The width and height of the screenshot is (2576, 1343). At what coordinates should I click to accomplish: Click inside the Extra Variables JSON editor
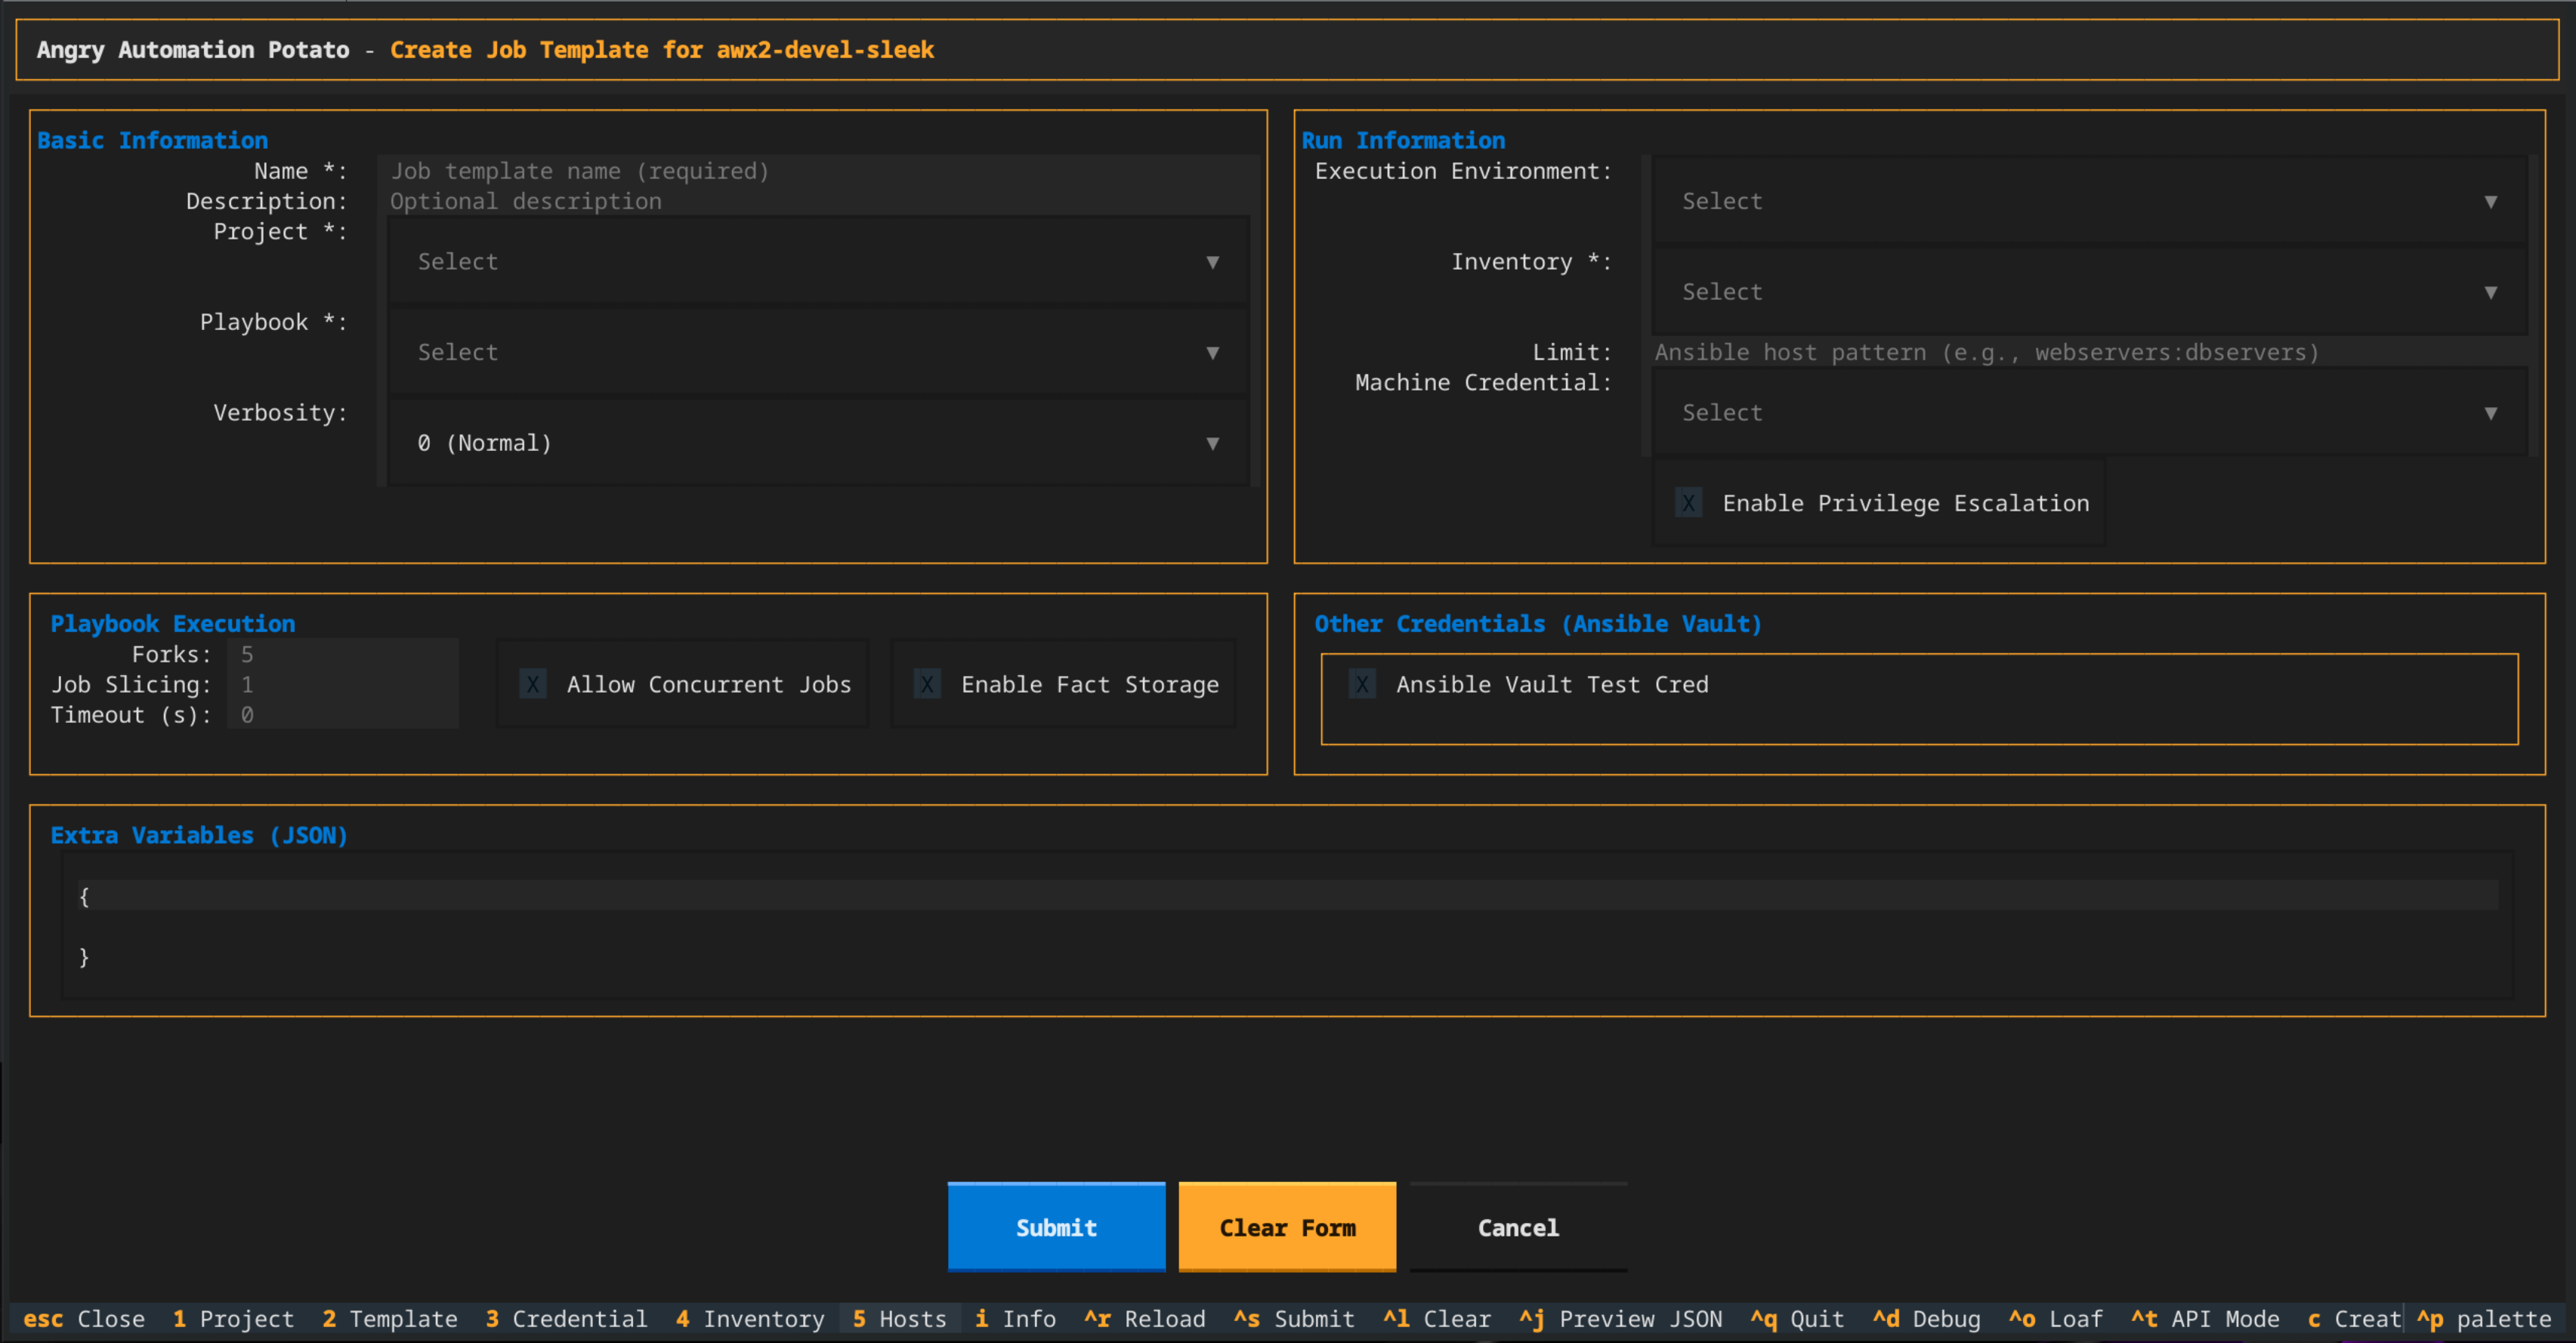coord(1287,925)
